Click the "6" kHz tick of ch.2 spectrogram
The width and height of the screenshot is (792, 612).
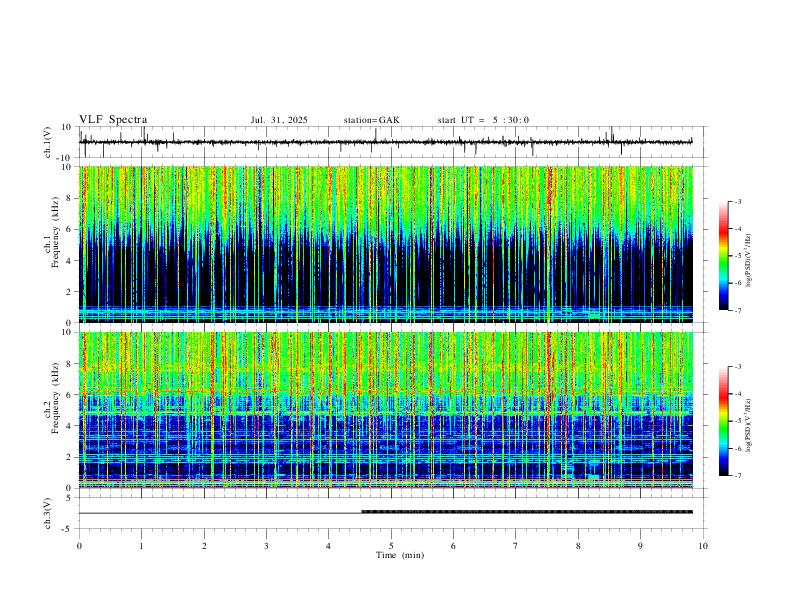[70, 395]
